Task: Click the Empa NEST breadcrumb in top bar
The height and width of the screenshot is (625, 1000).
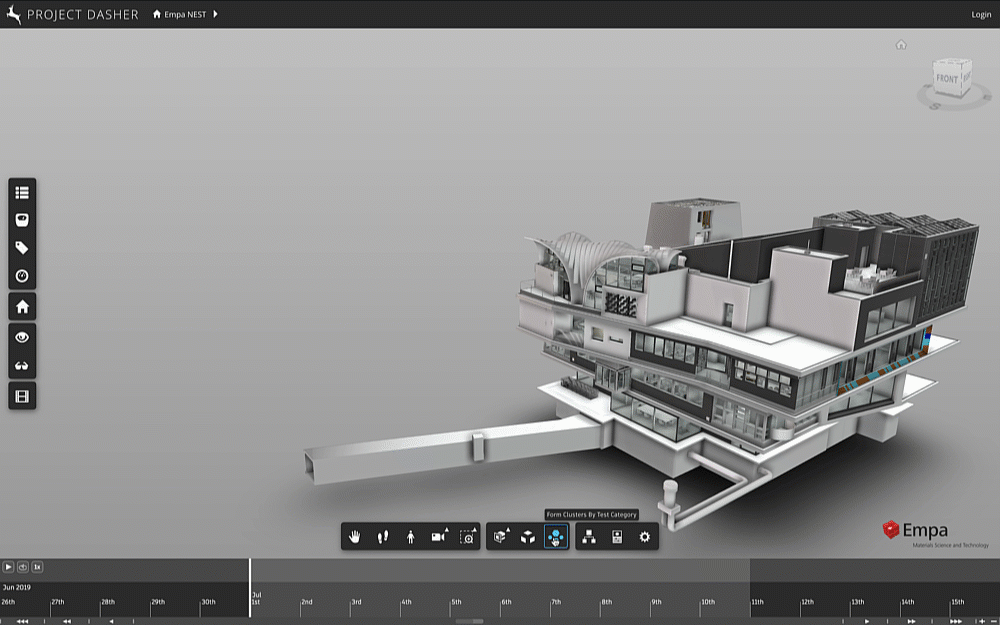Action: pos(185,14)
